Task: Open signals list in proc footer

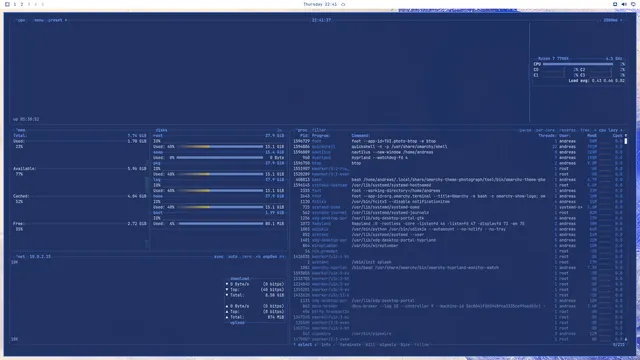Action: click(x=388, y=345)
